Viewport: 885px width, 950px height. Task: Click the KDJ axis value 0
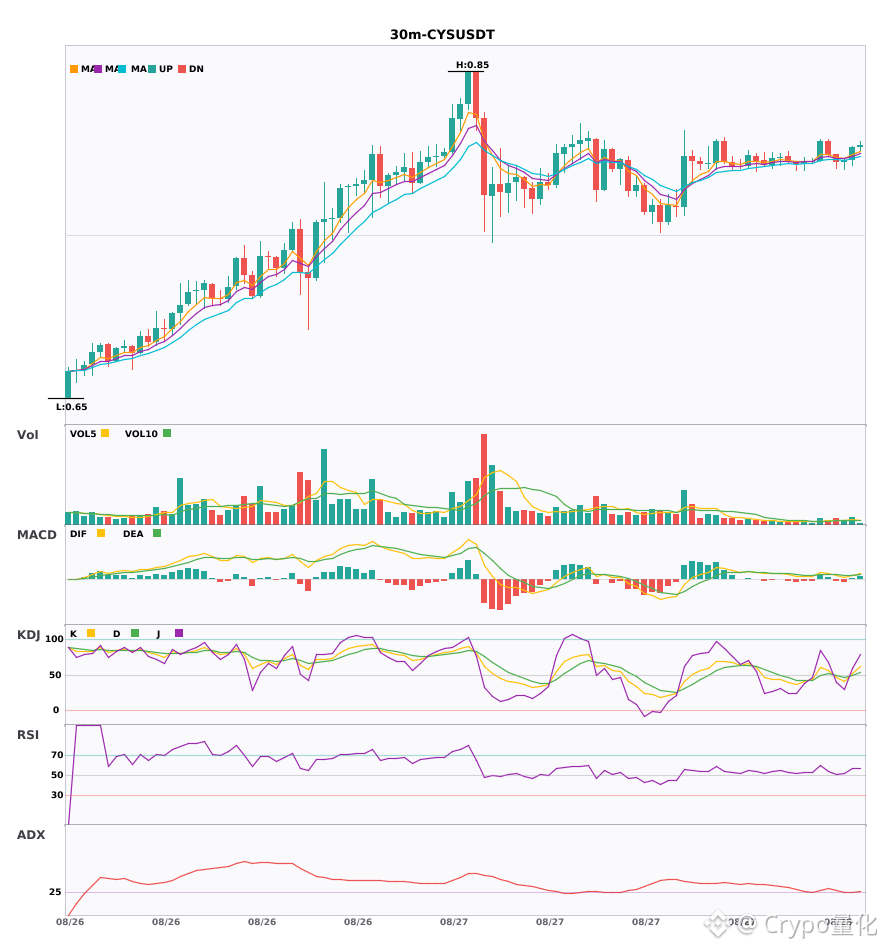pos(56,710)
